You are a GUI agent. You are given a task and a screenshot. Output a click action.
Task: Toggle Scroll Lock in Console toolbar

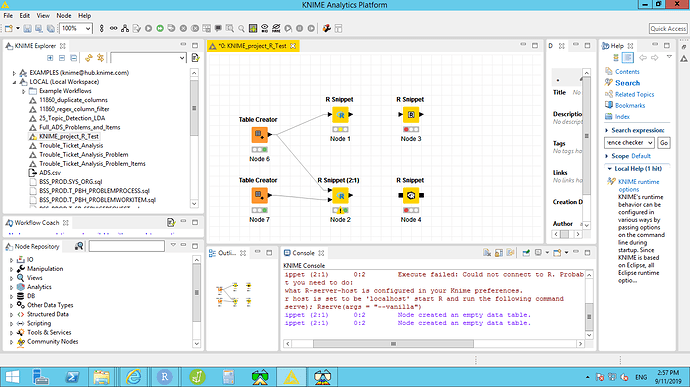pyautogui.click(x=499, y=253)
